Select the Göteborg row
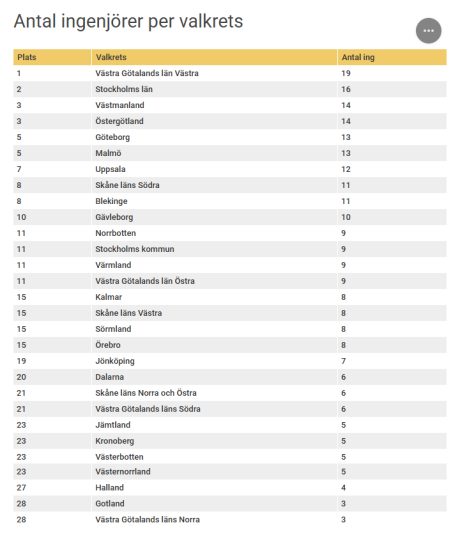 230,137
